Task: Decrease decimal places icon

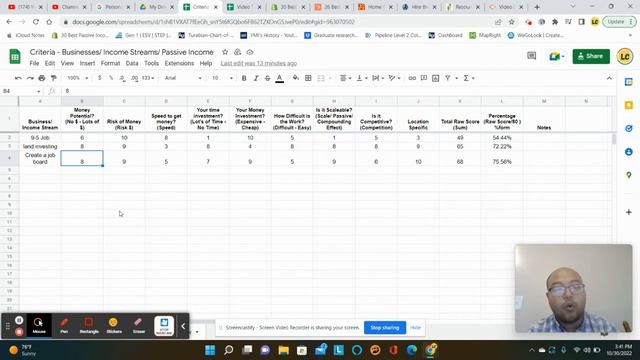Action: point(122,78)
